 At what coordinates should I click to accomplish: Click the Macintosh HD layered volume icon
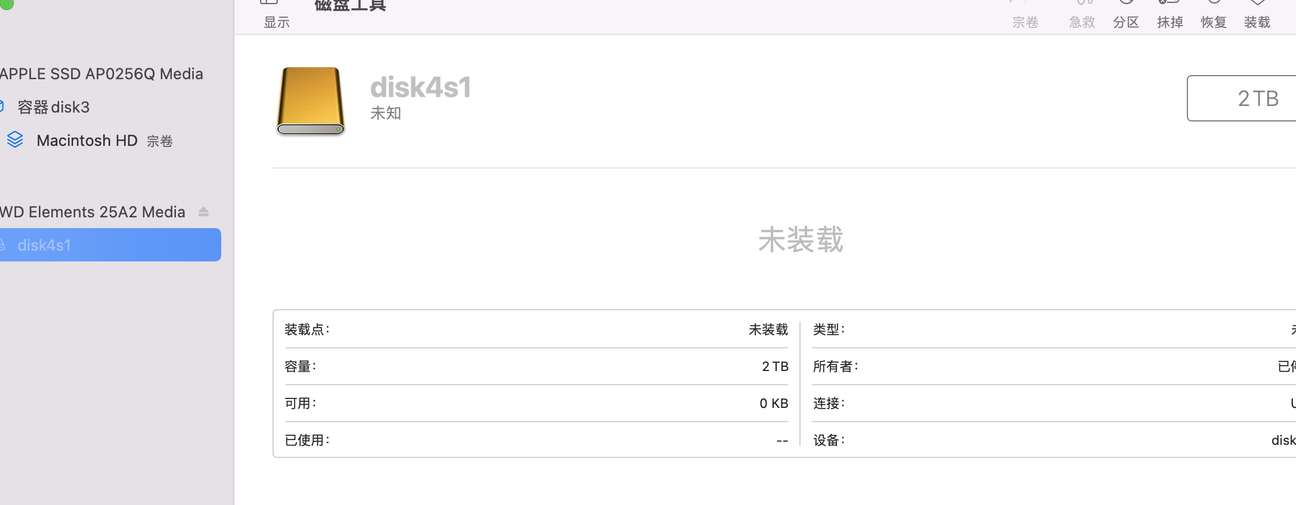coord(15,140)
